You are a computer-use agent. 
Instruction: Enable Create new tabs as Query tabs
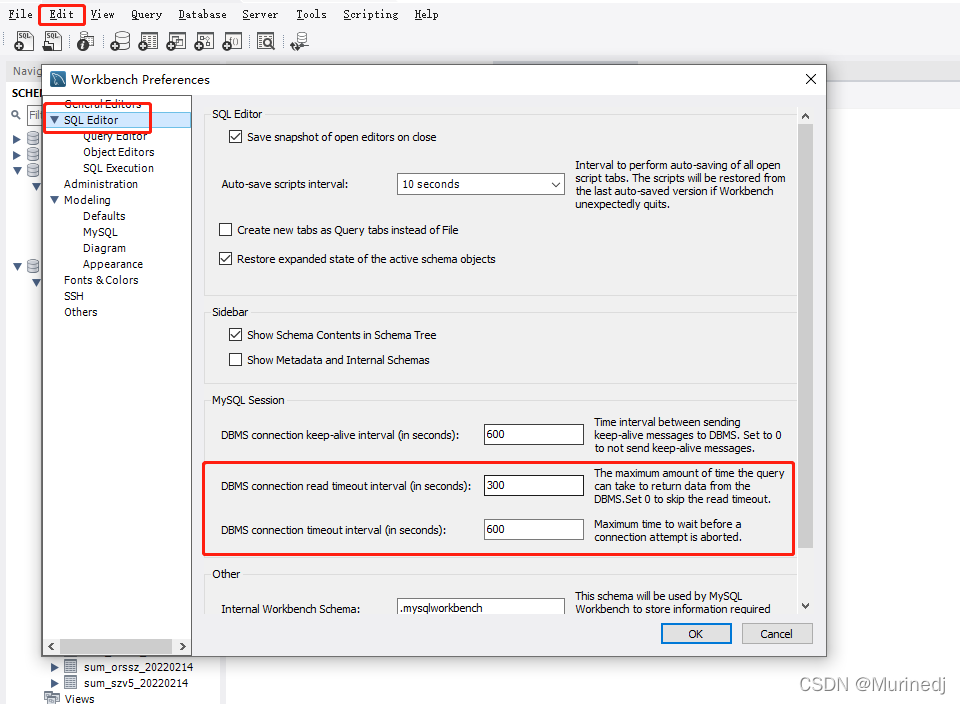point(225,229)
